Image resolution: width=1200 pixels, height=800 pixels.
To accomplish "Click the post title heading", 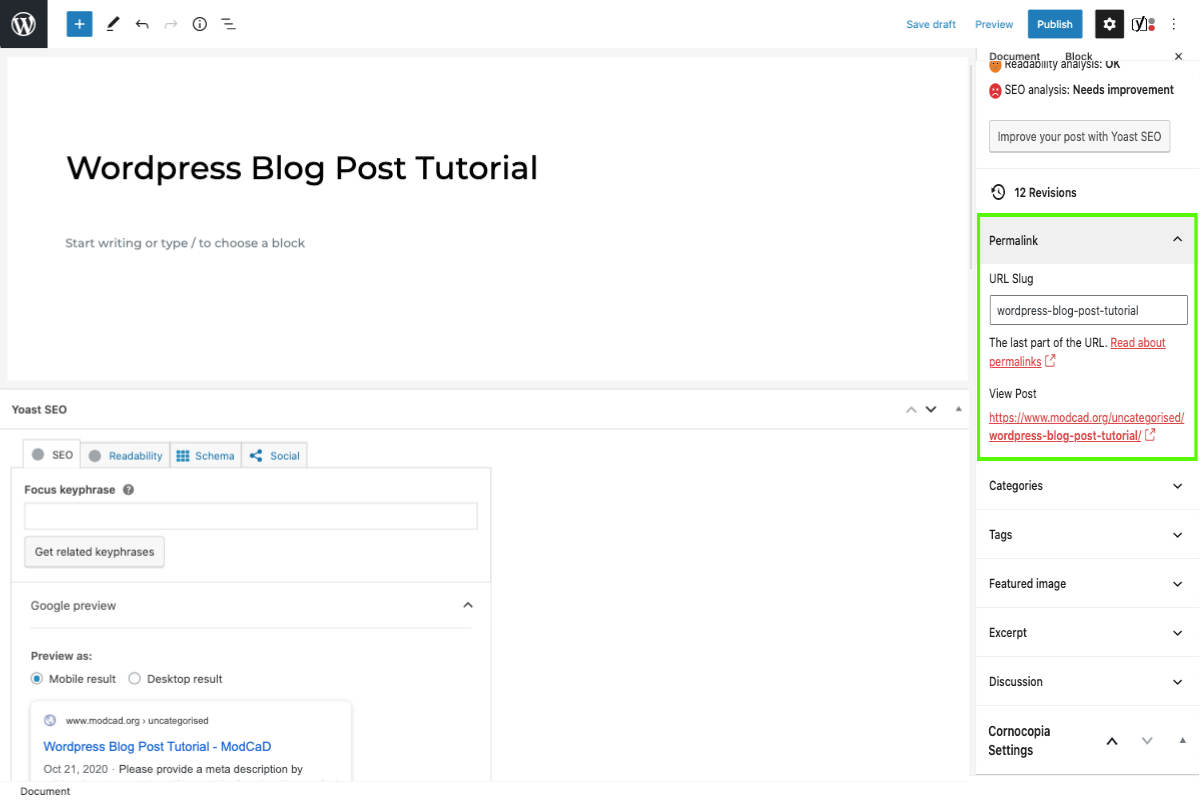I will click(302, 168).
